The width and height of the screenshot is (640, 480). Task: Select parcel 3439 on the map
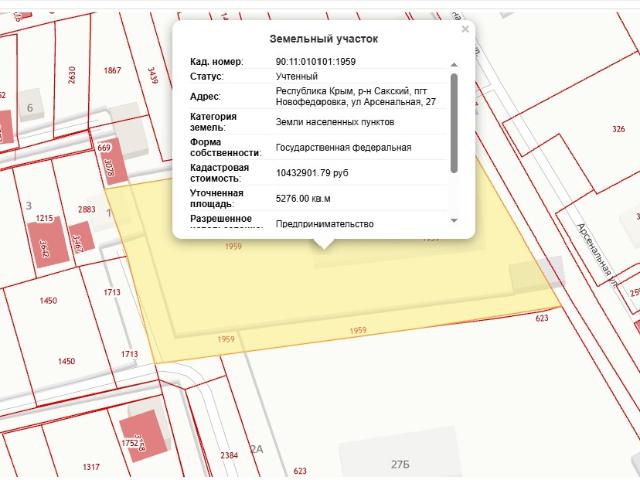coord(153,76)
